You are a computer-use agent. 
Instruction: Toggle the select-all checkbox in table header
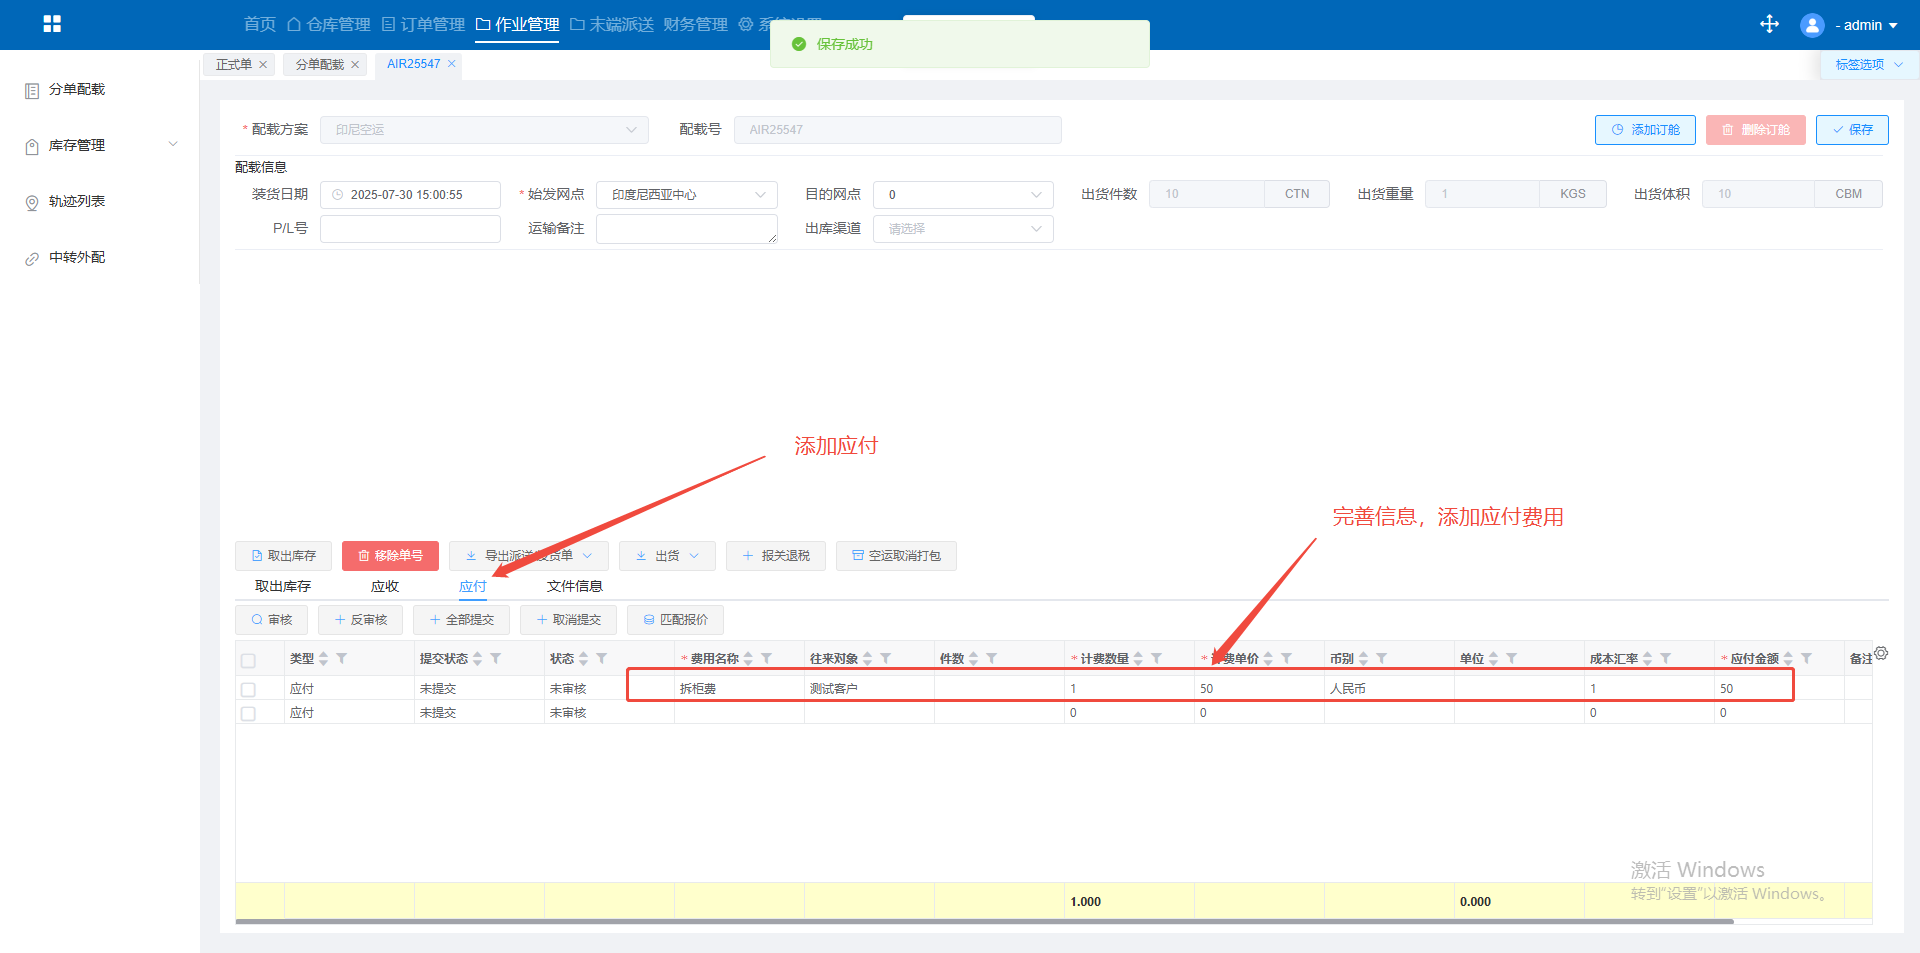(248, 660)
